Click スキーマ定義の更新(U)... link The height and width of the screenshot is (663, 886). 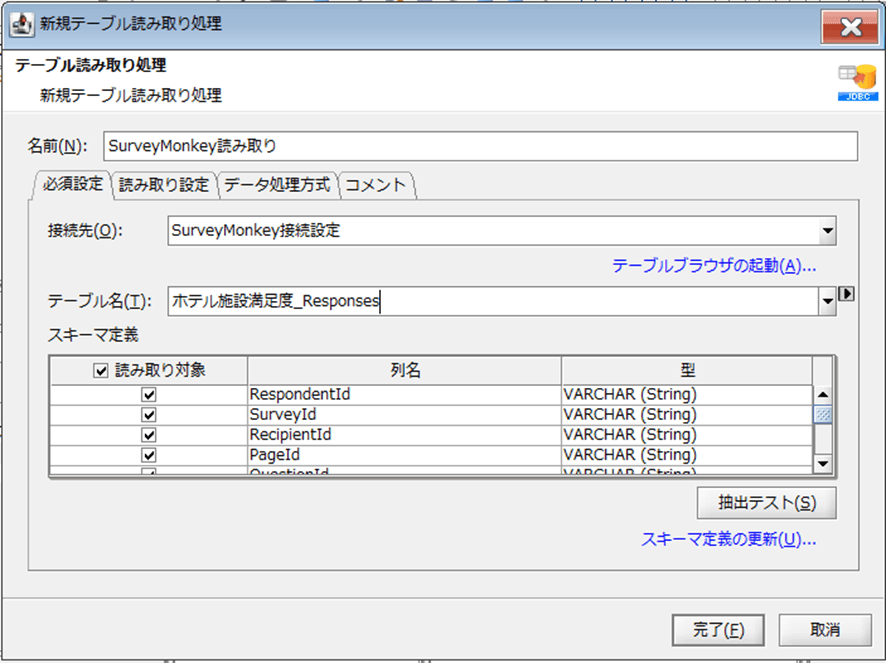point(729,539)
